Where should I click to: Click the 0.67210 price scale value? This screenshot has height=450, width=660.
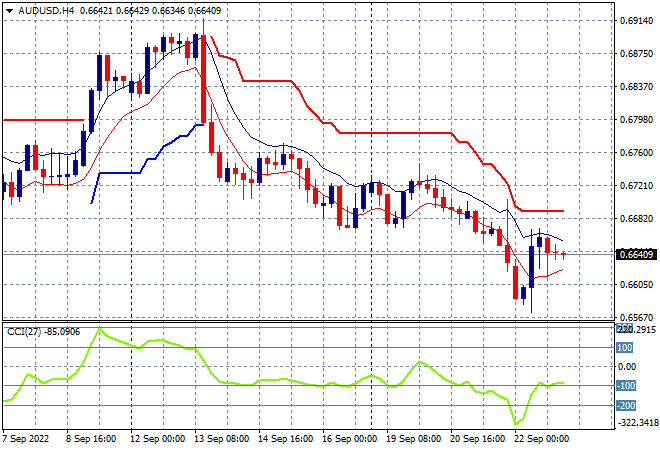coord(636,185)
